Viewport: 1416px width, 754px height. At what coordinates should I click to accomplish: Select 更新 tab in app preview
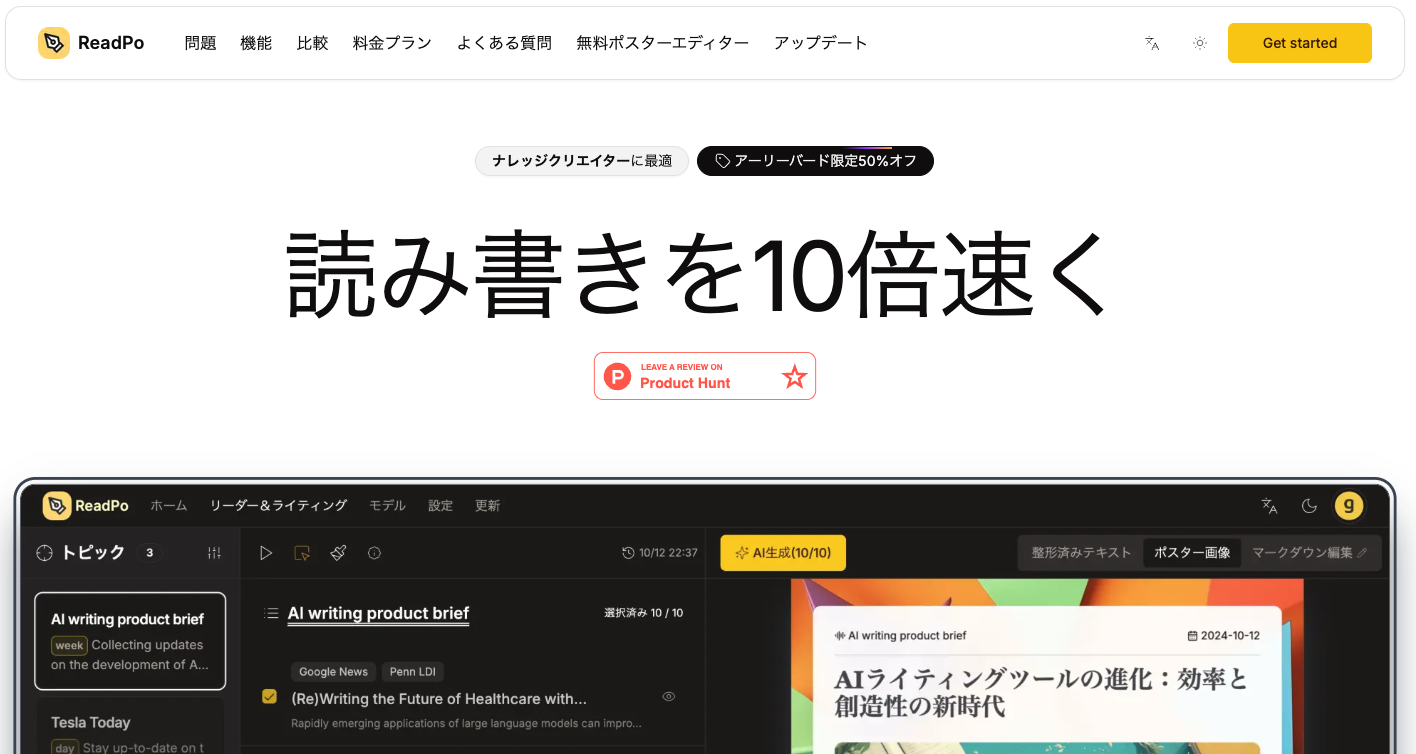[x=488, y=506]
